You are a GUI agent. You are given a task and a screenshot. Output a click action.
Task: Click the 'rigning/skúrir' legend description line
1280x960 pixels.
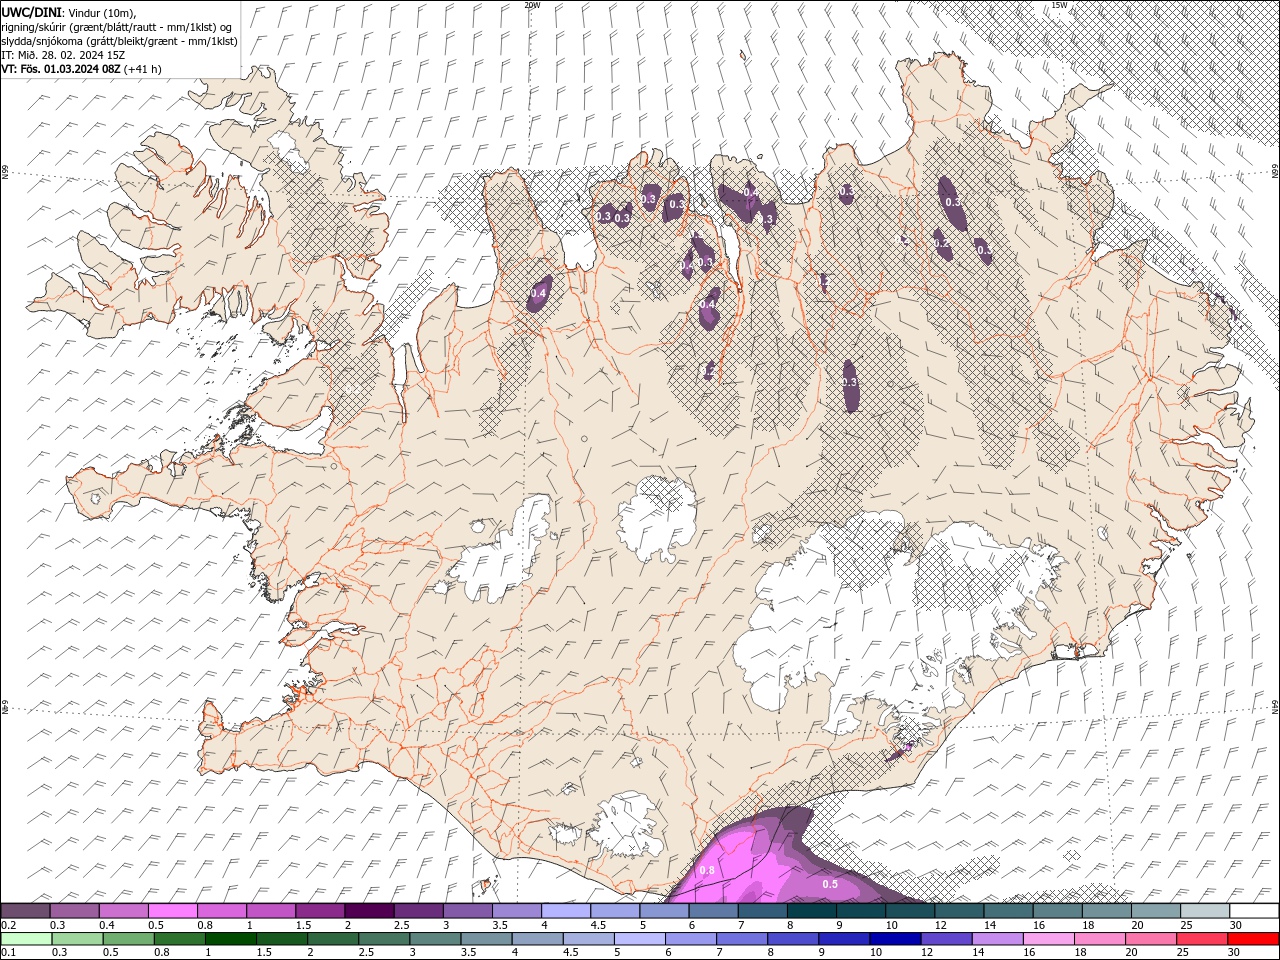coord(117,26)
